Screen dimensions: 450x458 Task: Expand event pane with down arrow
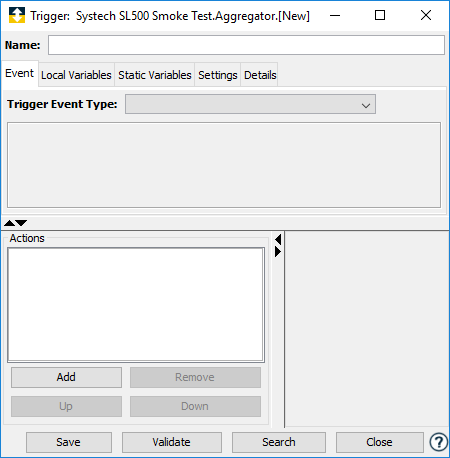pos(21,223)
